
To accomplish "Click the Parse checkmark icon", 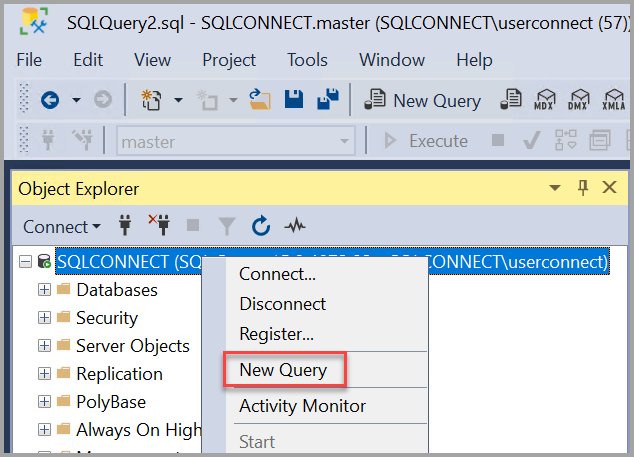I will 531,140.
